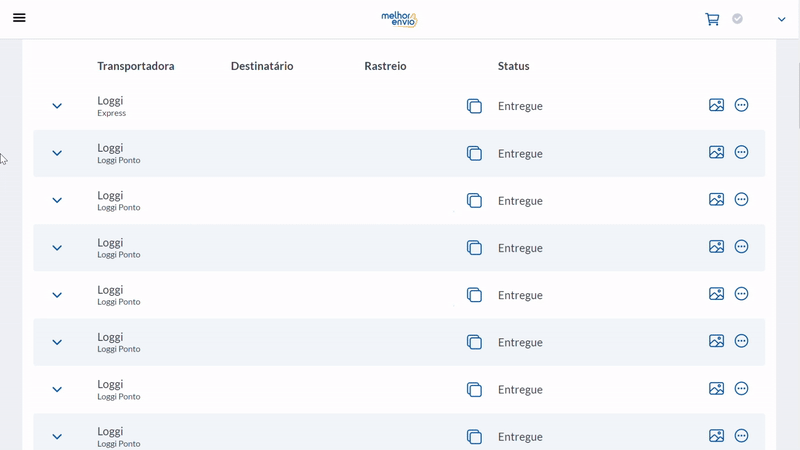Click the gray verified check icon

pos(737,19)
